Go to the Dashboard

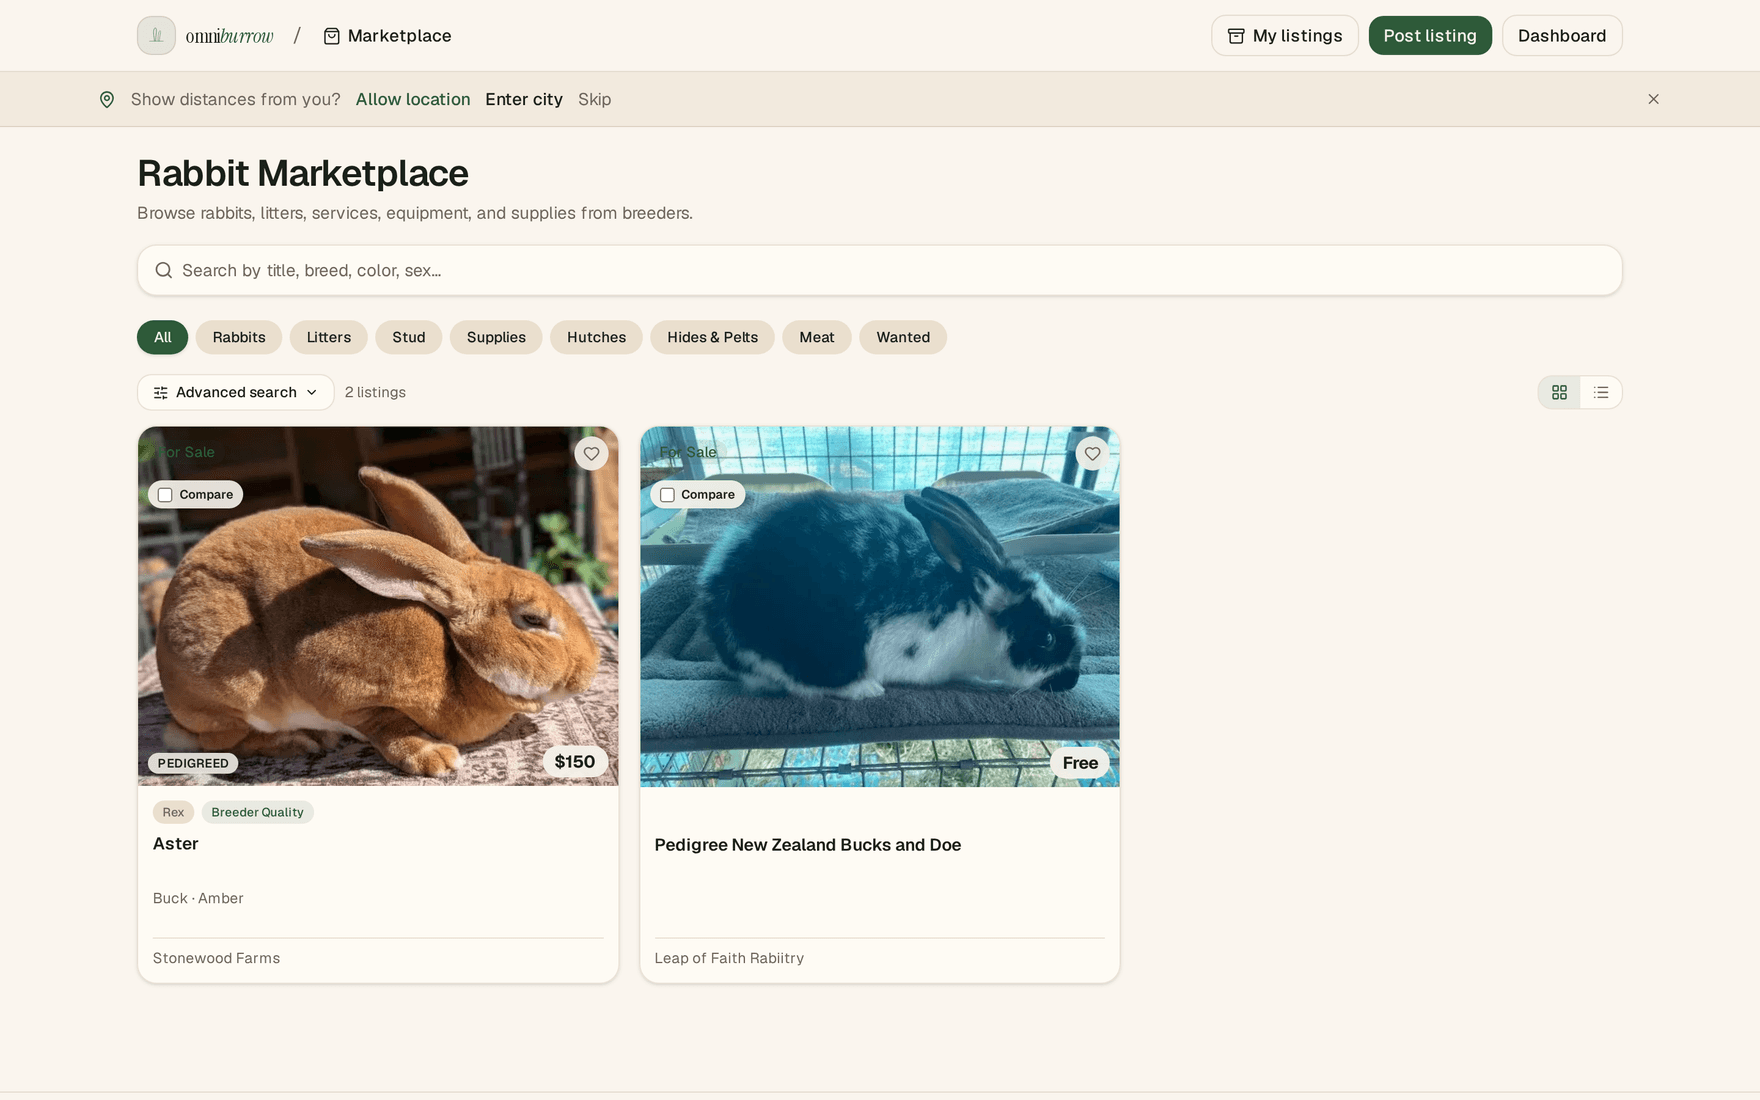(1562, 36)
